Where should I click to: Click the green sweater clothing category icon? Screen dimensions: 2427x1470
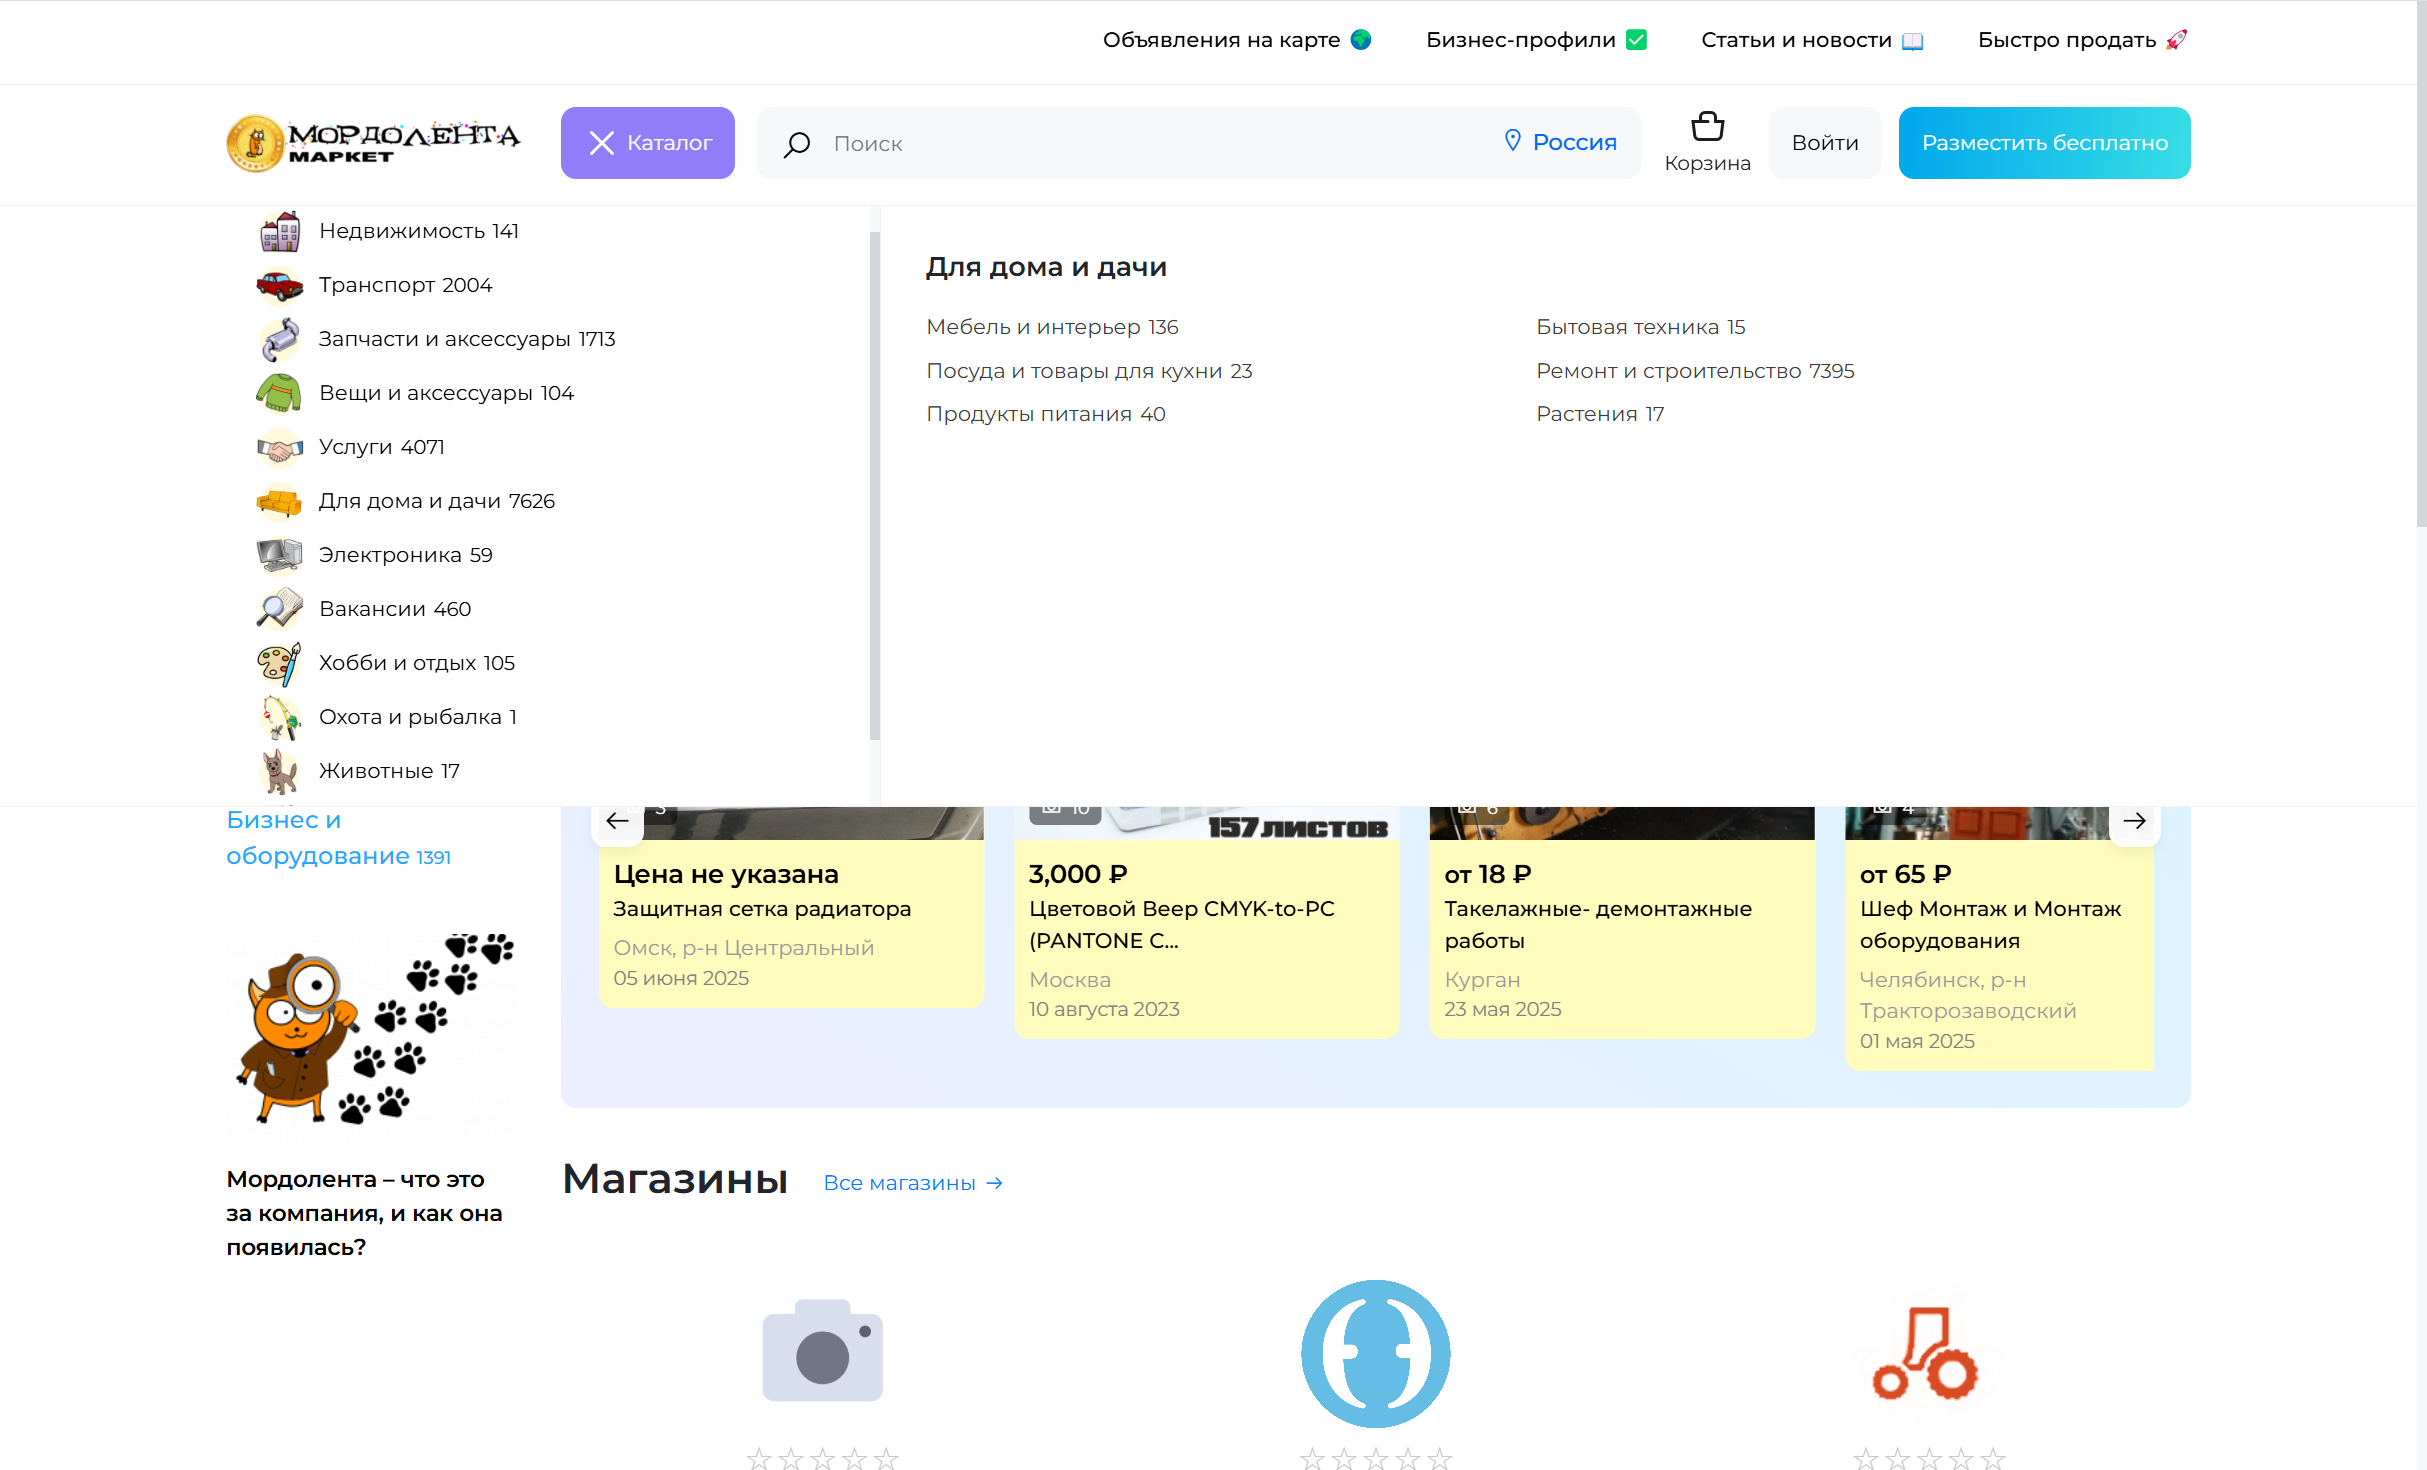279,393
